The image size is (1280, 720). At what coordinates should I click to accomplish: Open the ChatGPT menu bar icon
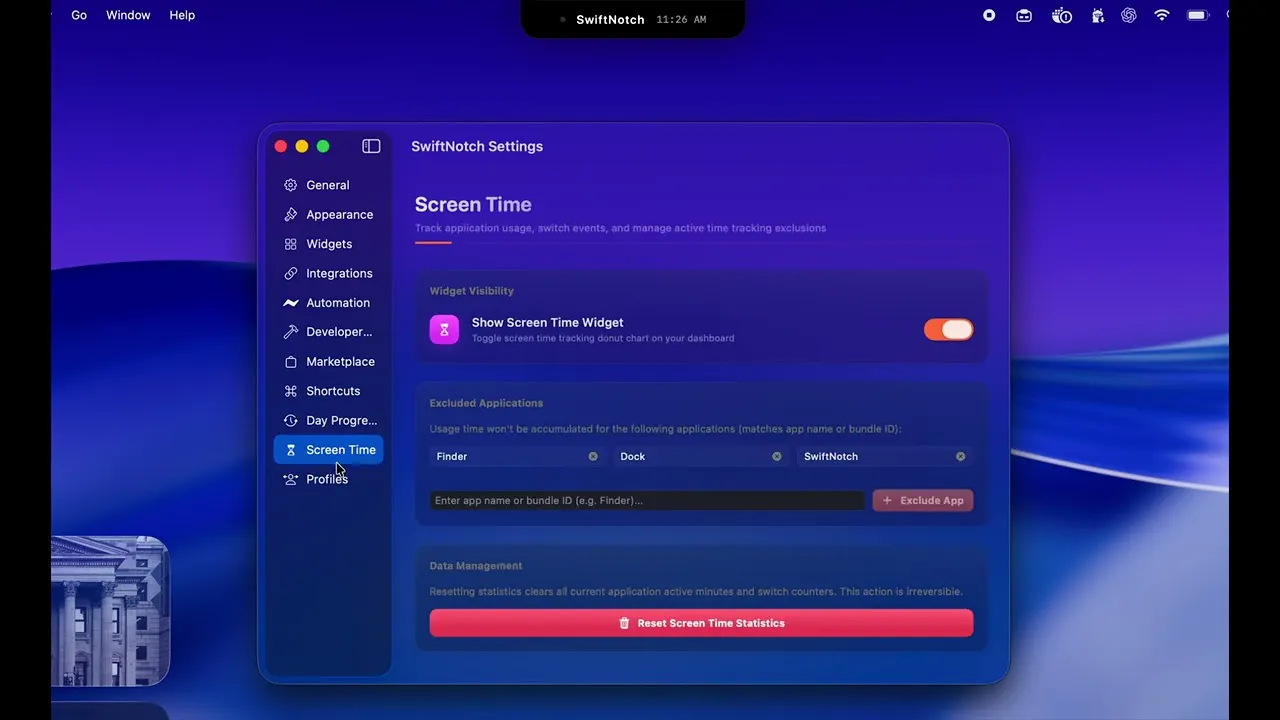coord(1128,15)
